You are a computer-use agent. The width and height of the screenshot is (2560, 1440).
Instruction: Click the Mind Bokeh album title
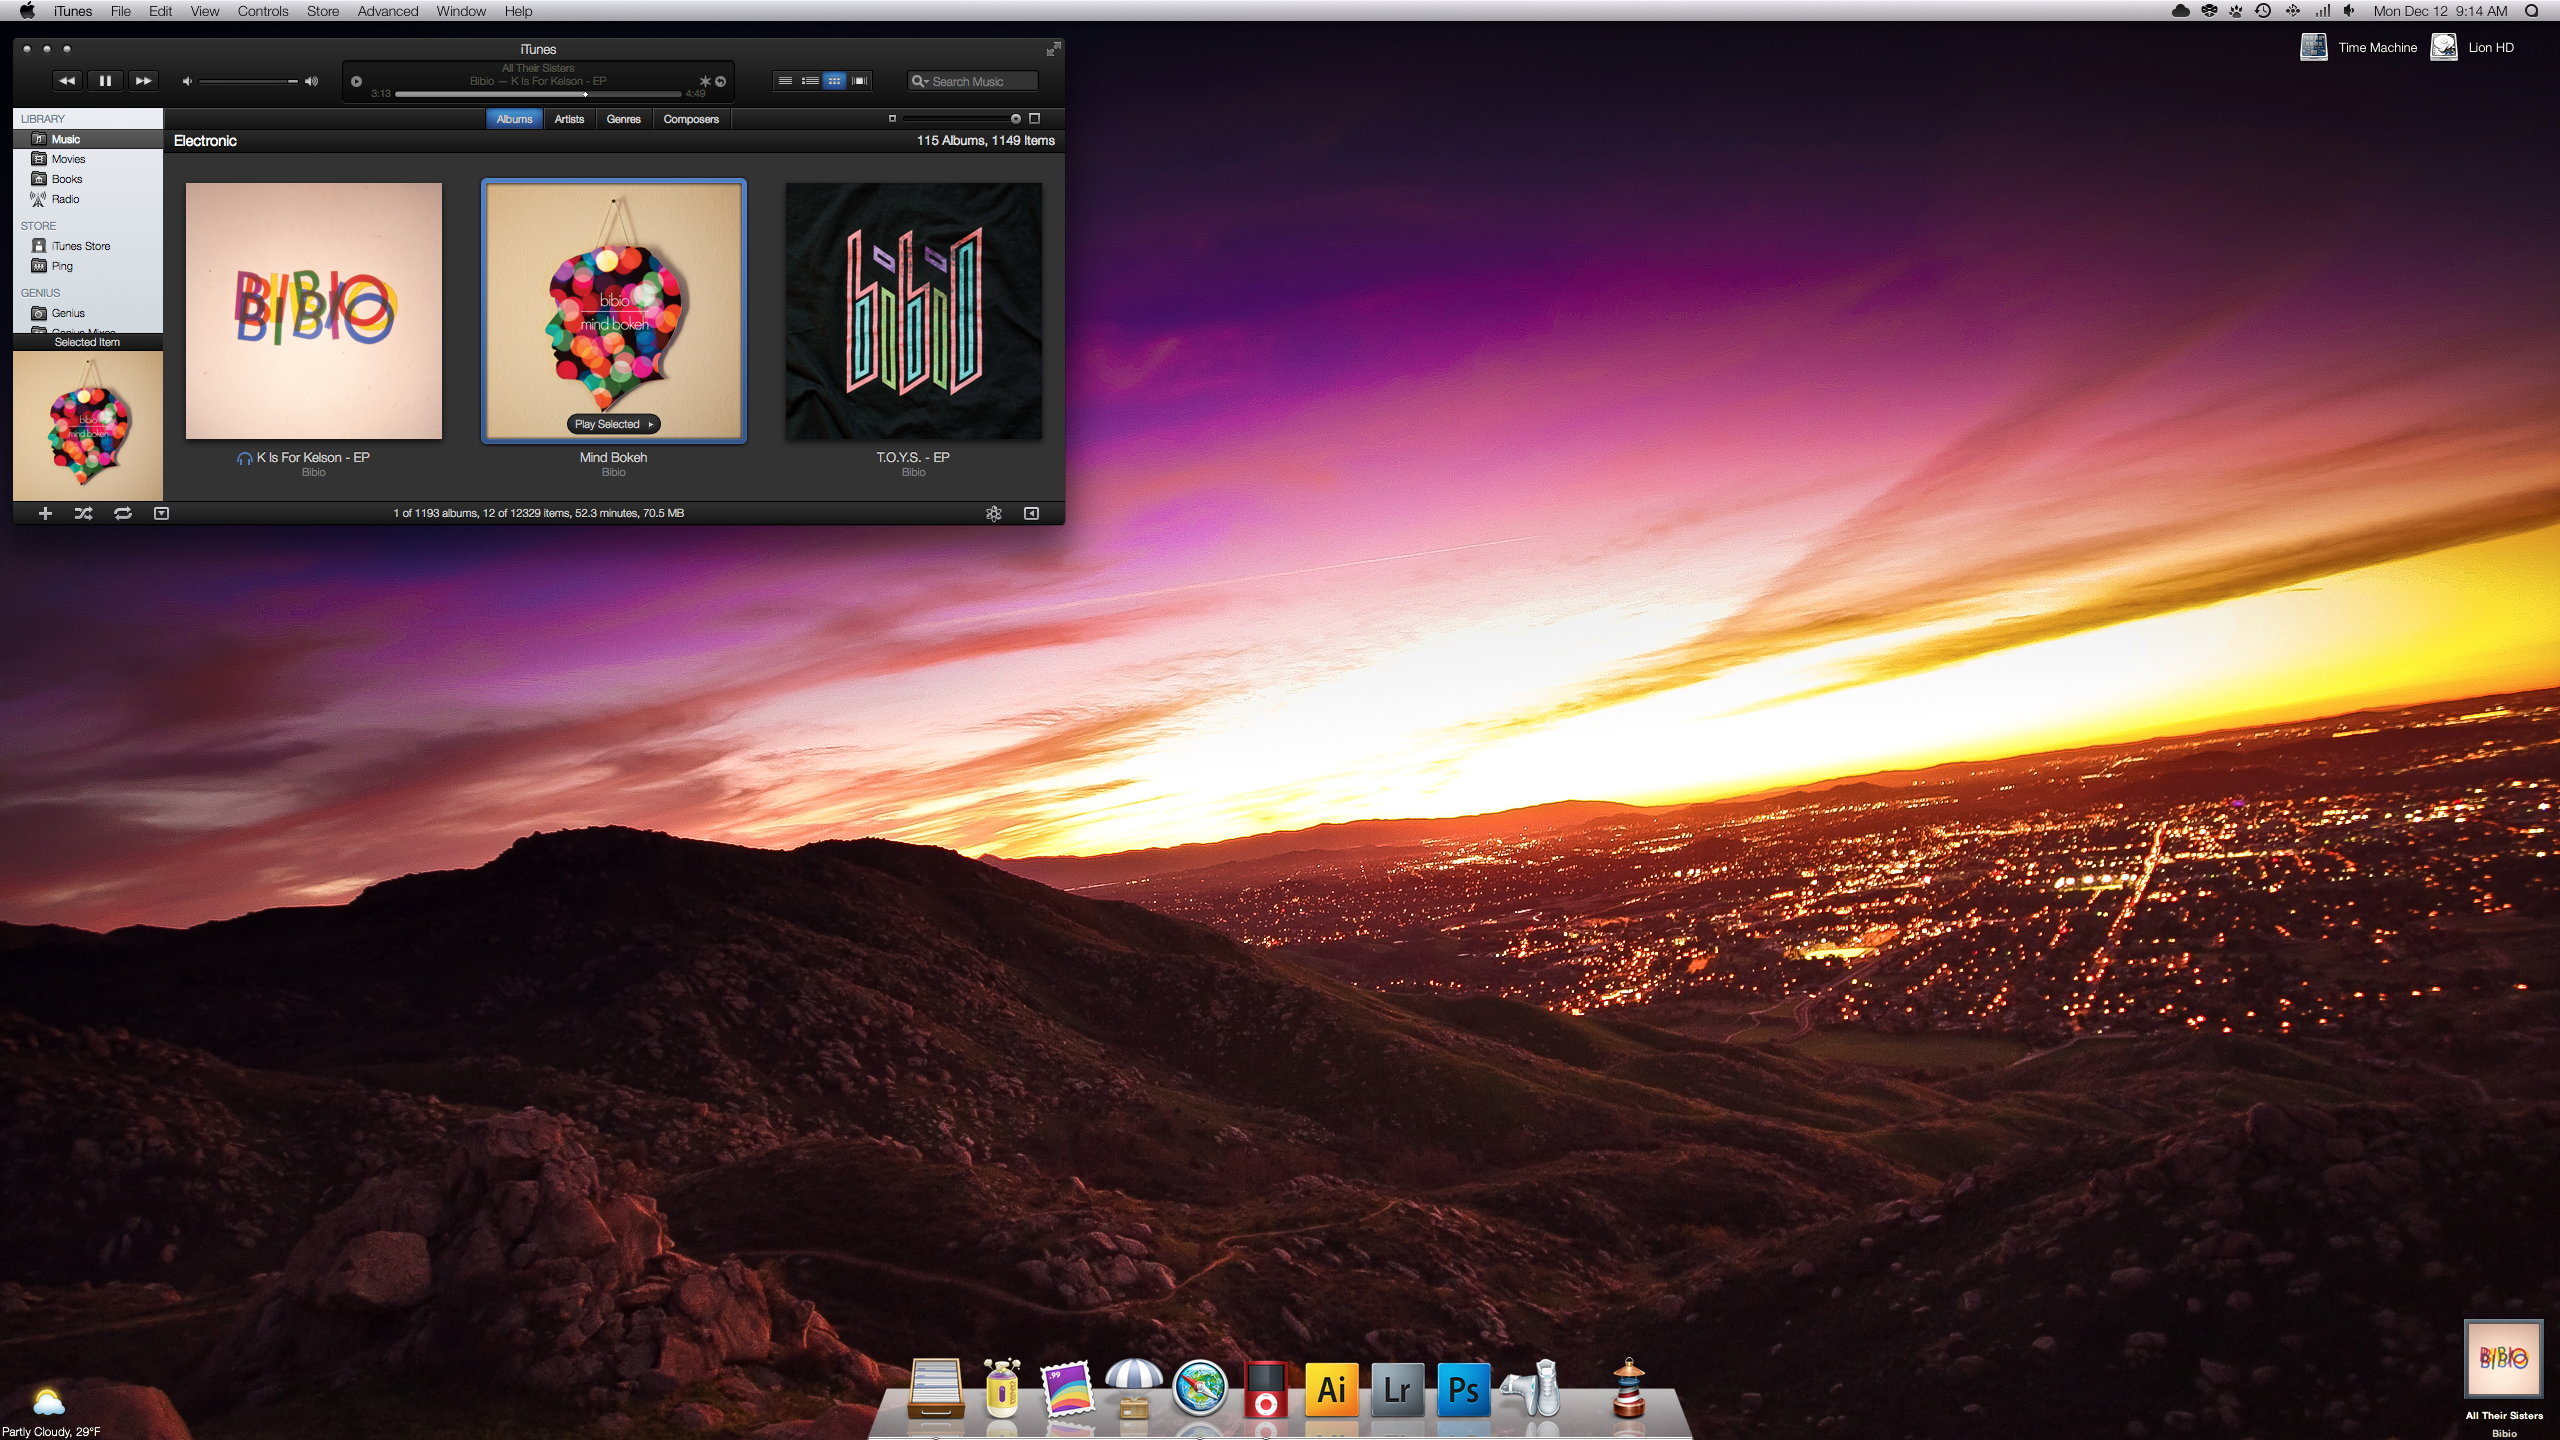click(x=614, y=457)
